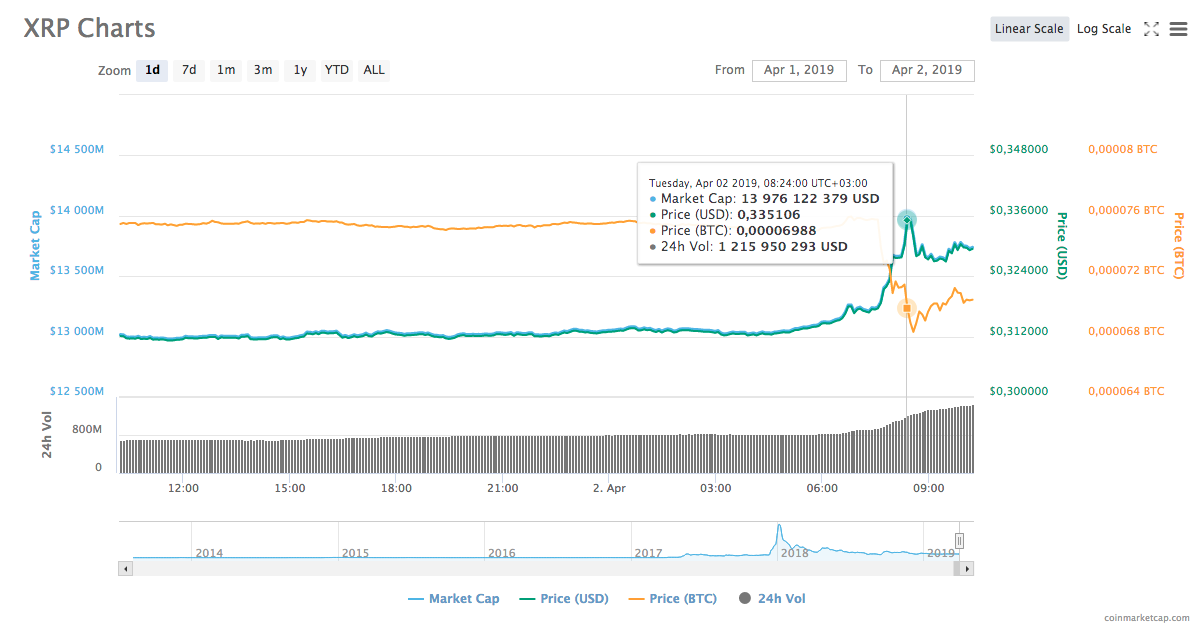
Task: Edit the From date field
Action: click(x=798, y=70)
